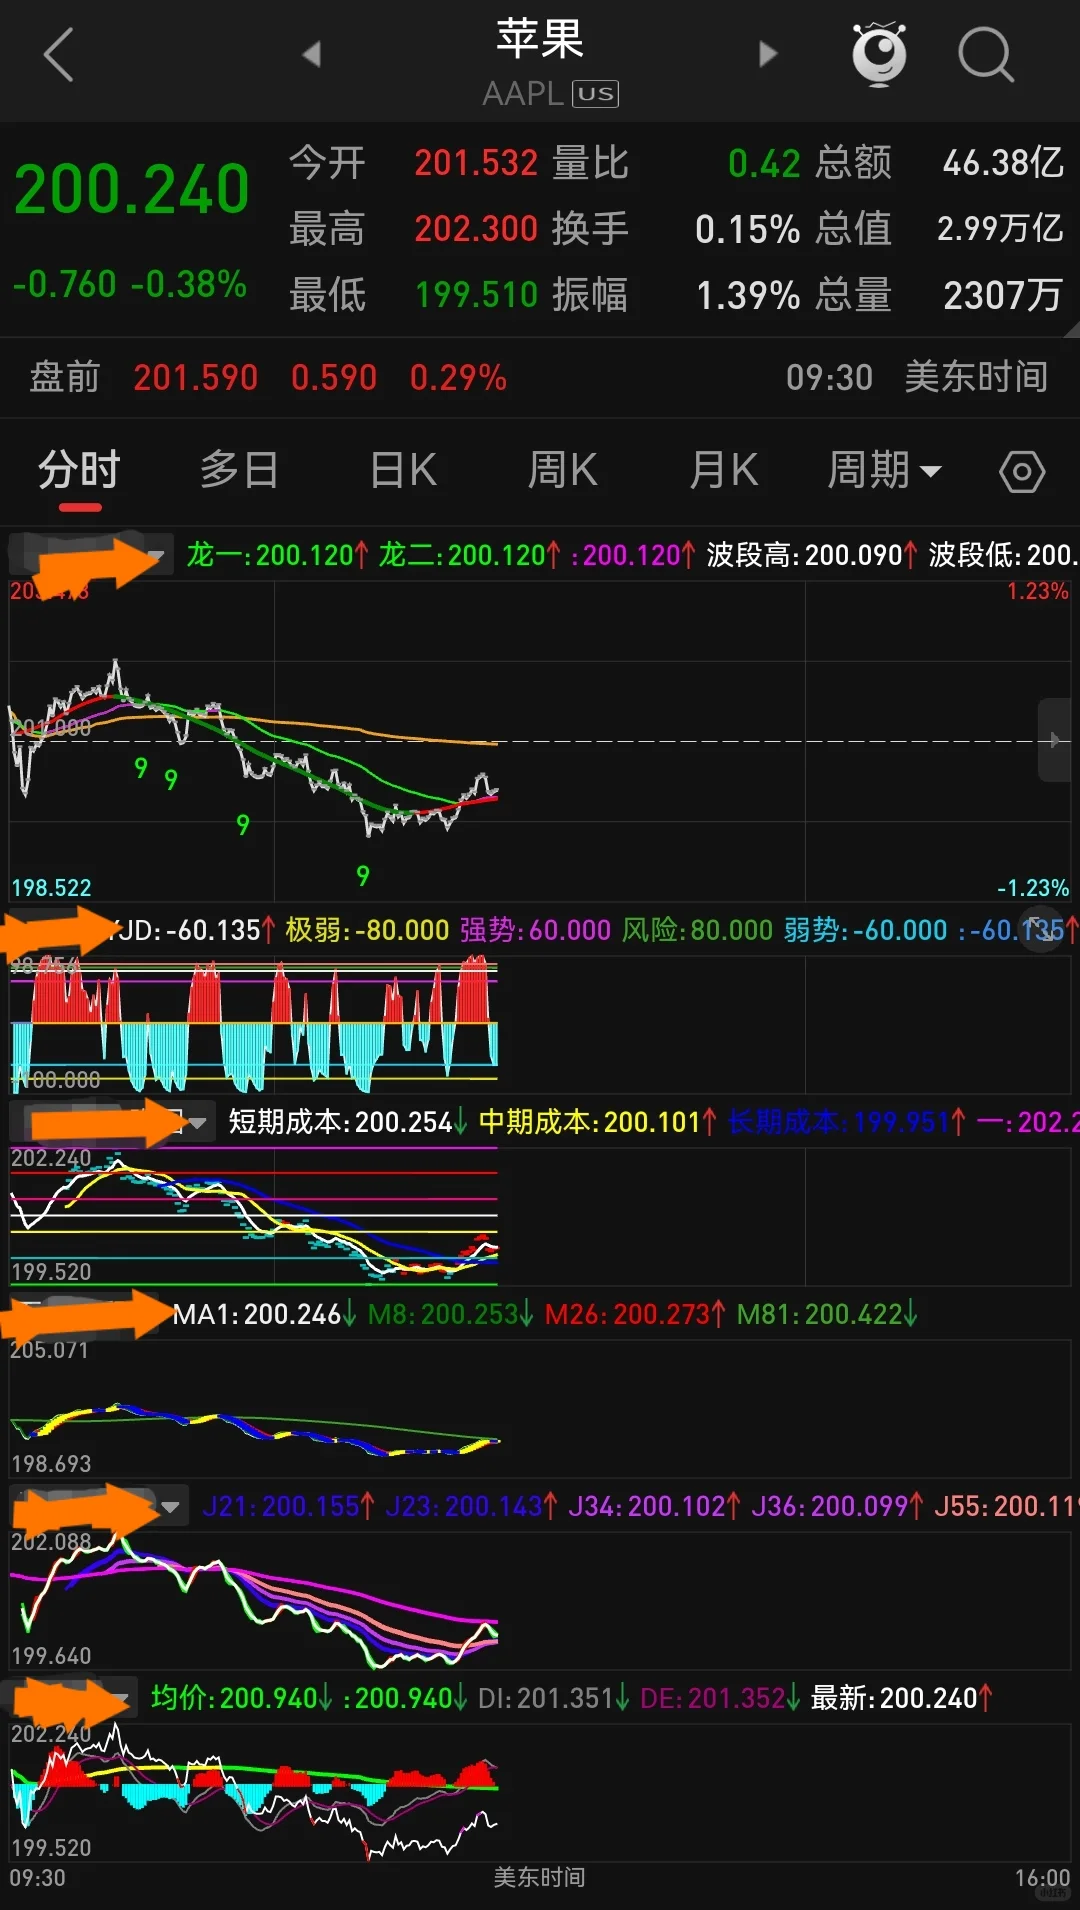Tap the 振幅 value 1.39%
The height and width of the screenshot is (1910, 1080).
(x=748, y=295)
